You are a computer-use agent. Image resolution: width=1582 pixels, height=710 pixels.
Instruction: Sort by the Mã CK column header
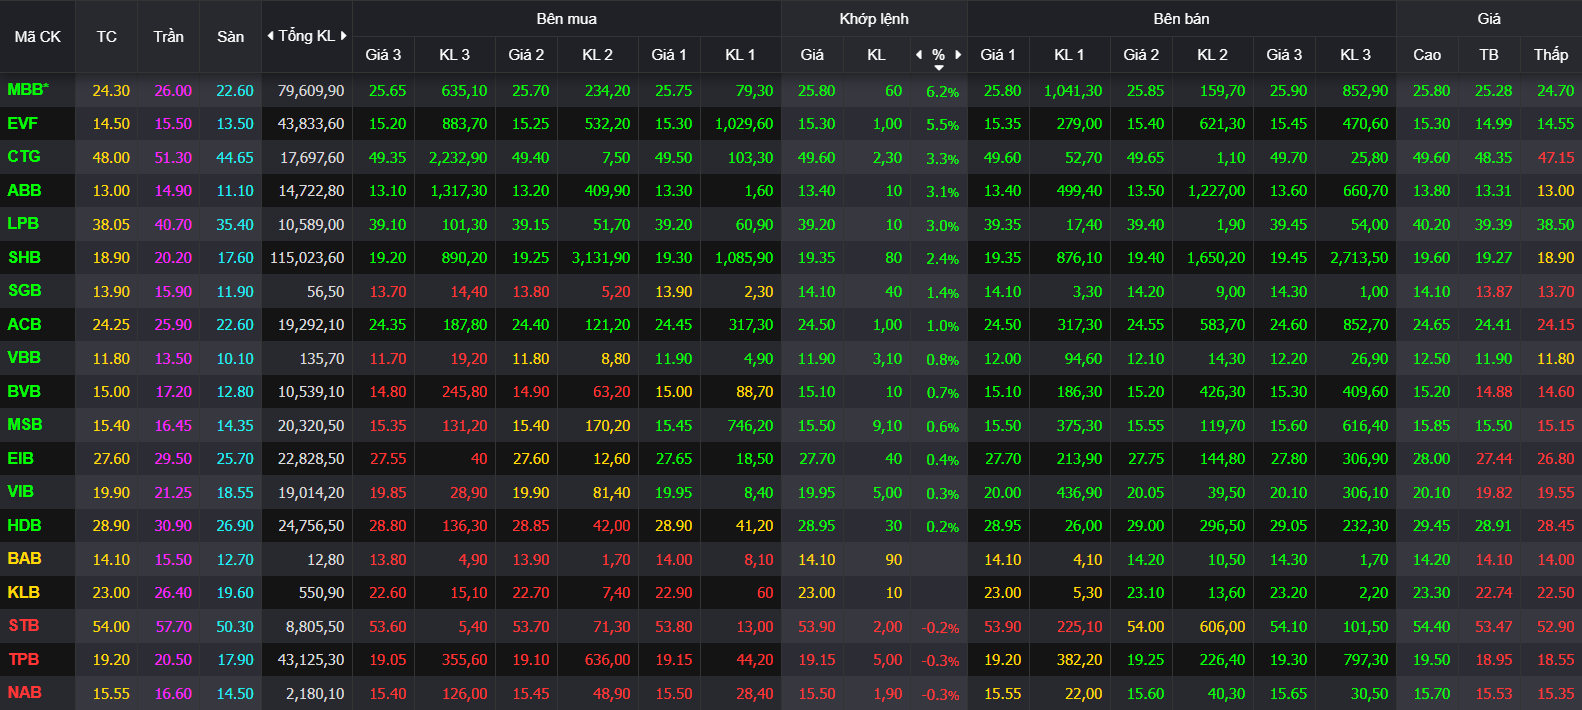tap(38, 37)
